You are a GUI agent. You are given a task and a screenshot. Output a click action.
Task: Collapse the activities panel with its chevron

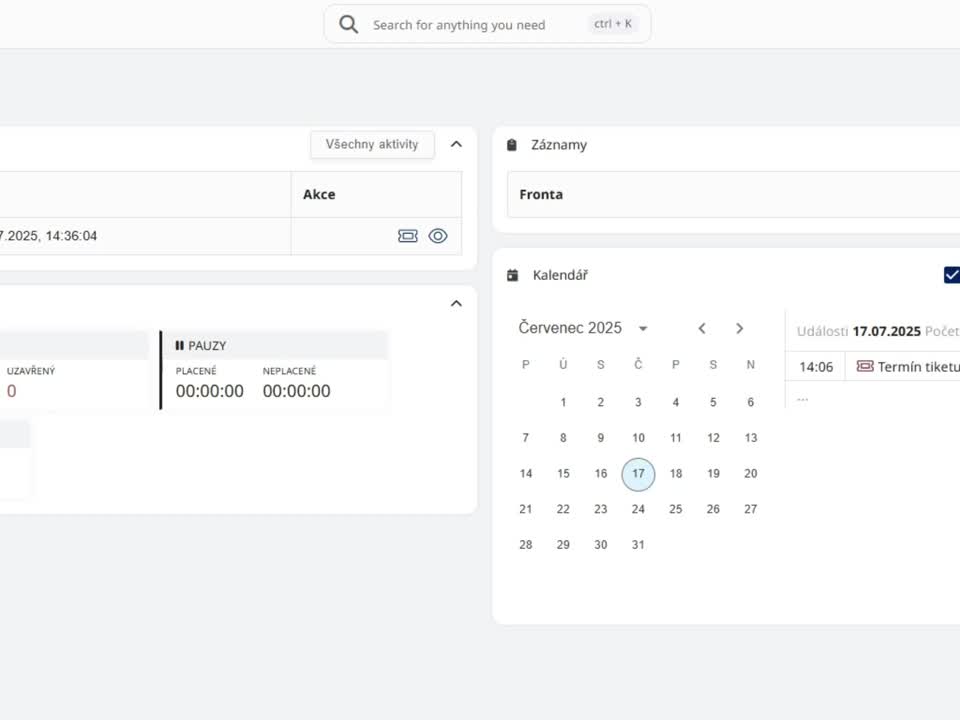coord(456,144)
